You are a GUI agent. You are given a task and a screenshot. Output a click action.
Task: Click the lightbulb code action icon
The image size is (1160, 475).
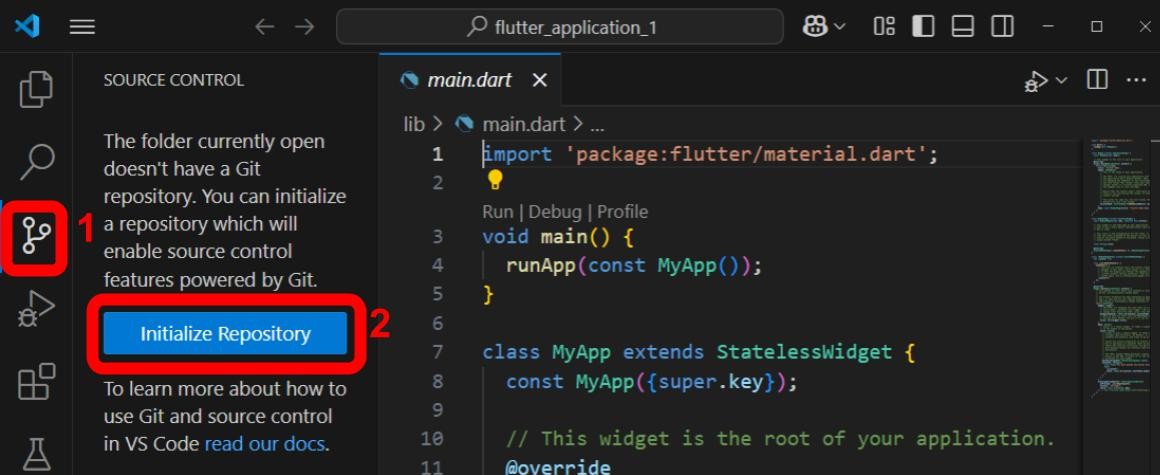pyautogui.click(x=494, y=180)
